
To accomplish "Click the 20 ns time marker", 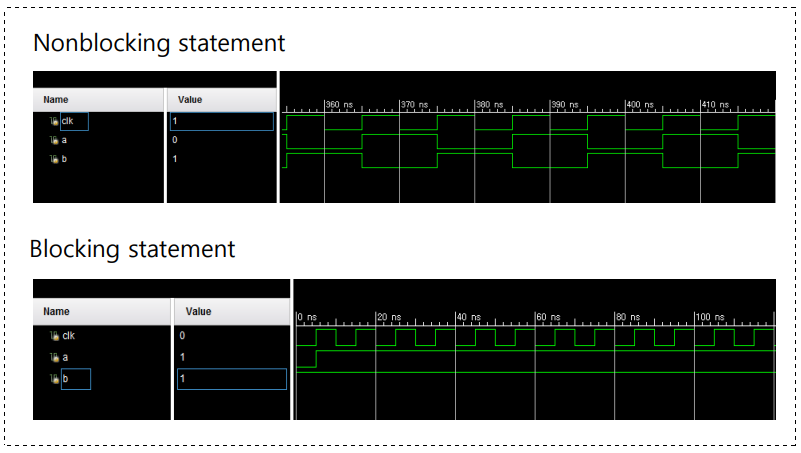I will tap(388, 317).
